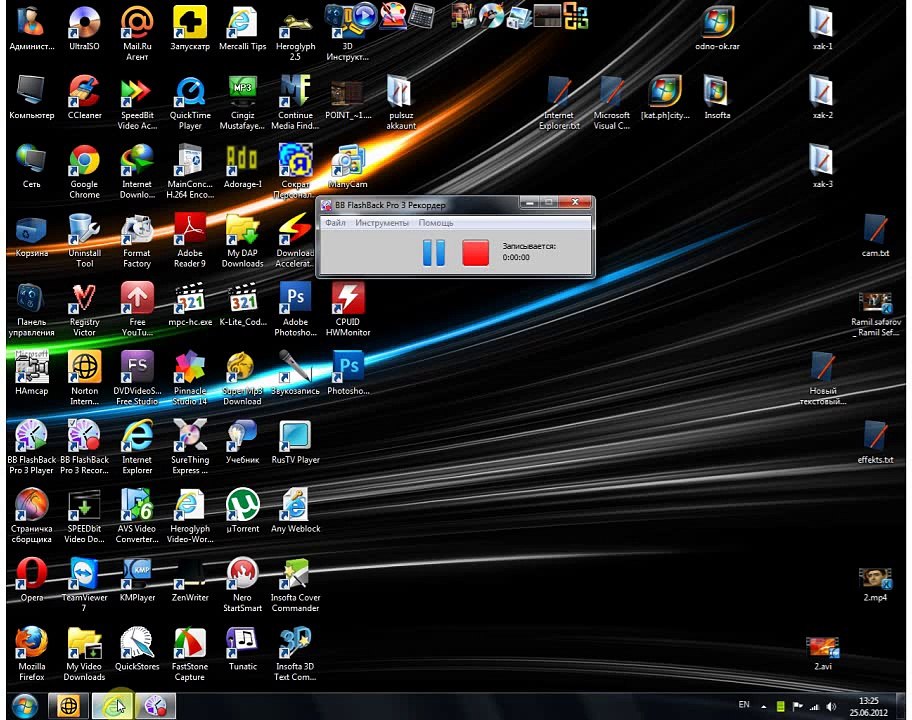Select the Insofta 3D Text Commander icon
This screenshot has height=720, width=912.
coord(295,654)
